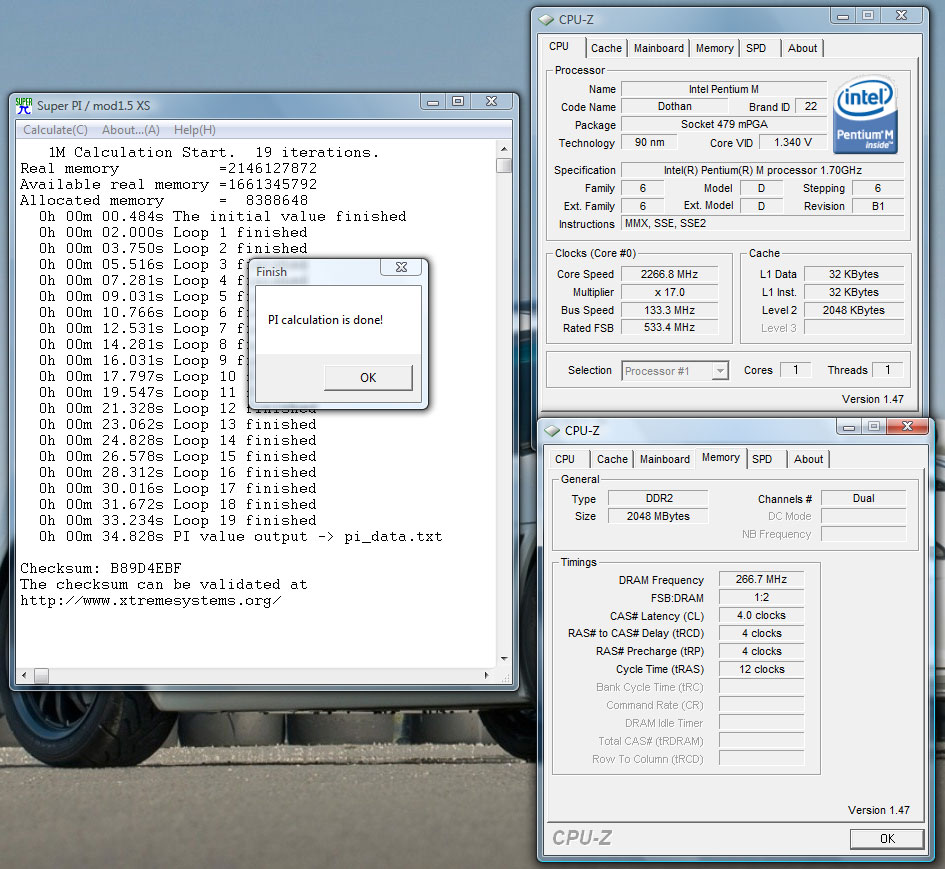Click the Super PI app icon in title bar
The image size is (945, 869).
(24, 105)
